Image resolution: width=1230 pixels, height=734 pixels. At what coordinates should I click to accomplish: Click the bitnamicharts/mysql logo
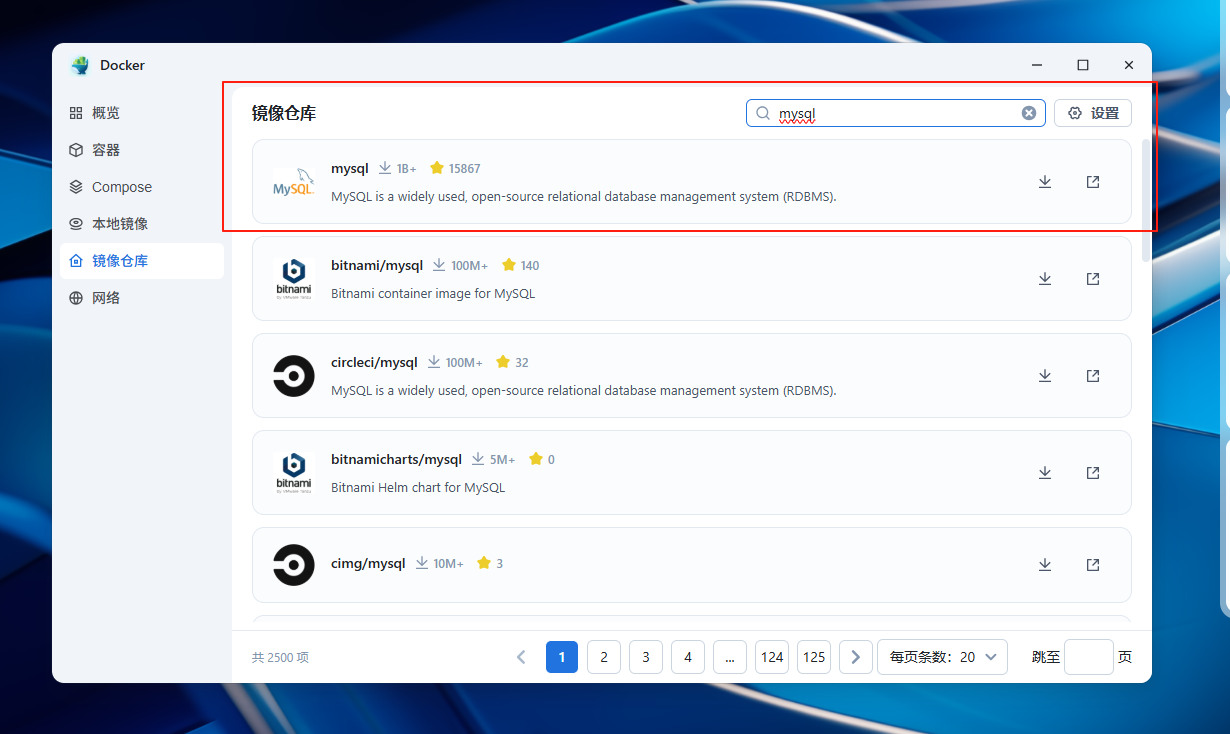[294, 473]
